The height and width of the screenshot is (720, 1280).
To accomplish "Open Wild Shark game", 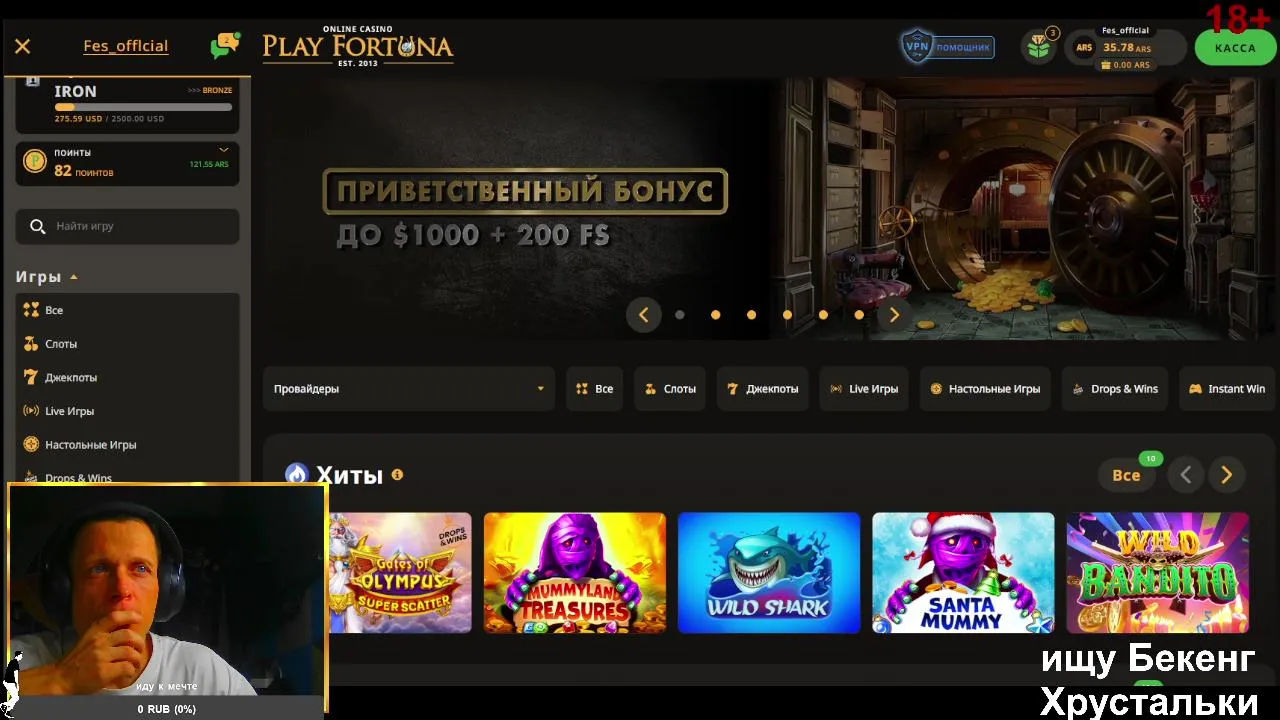I will 769,573.
